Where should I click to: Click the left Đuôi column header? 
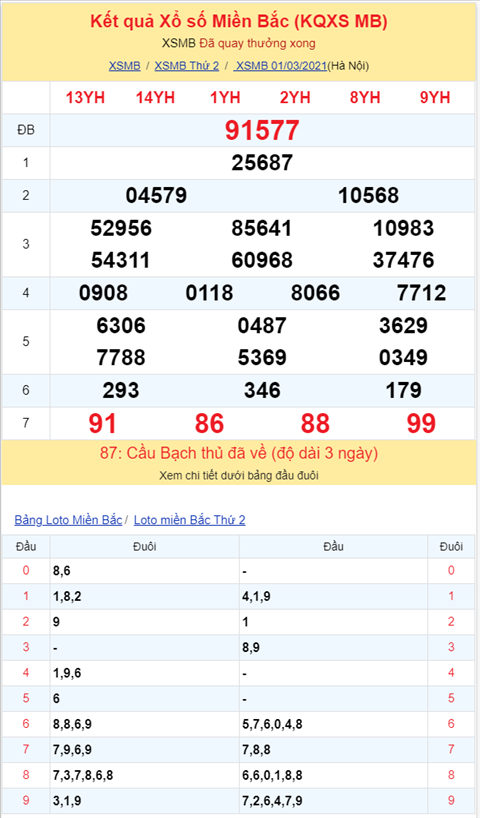coord(145,547)
